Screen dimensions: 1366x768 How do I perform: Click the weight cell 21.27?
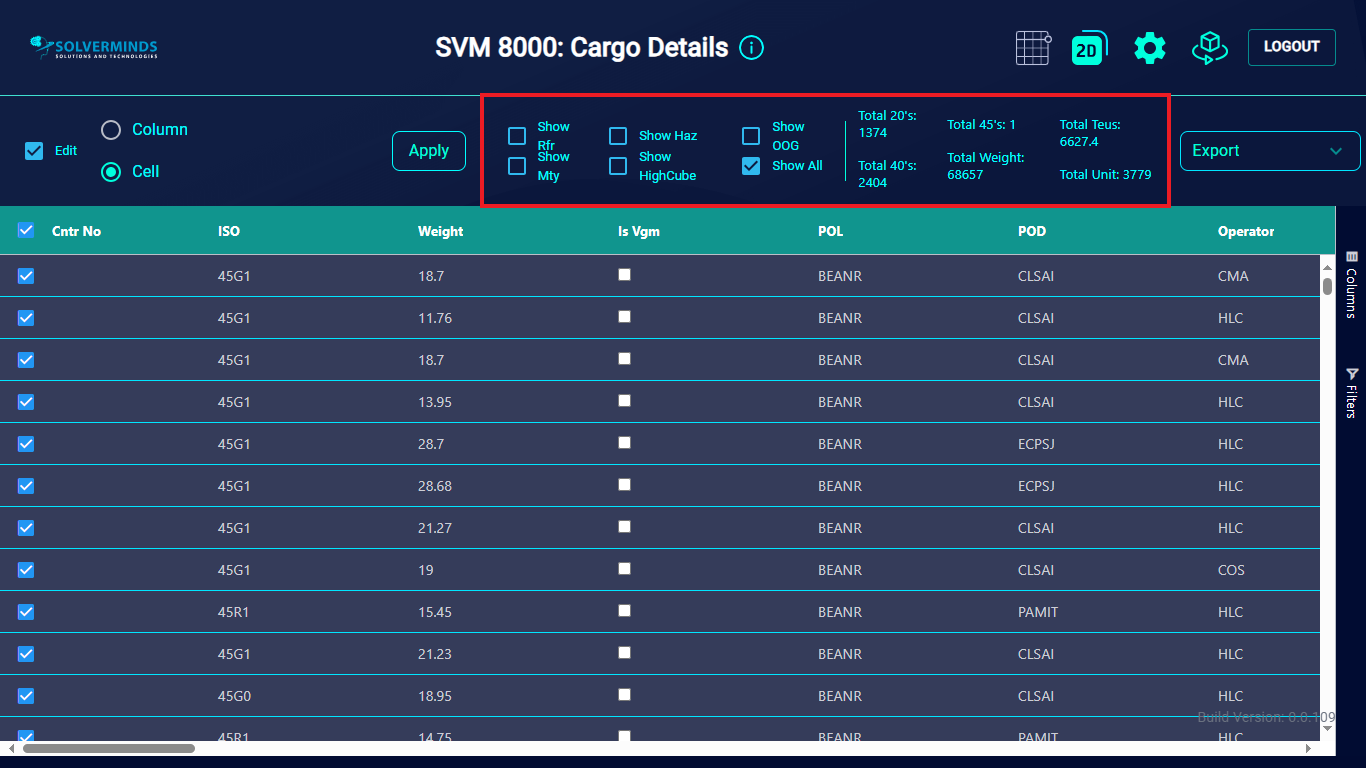[435, 528]
